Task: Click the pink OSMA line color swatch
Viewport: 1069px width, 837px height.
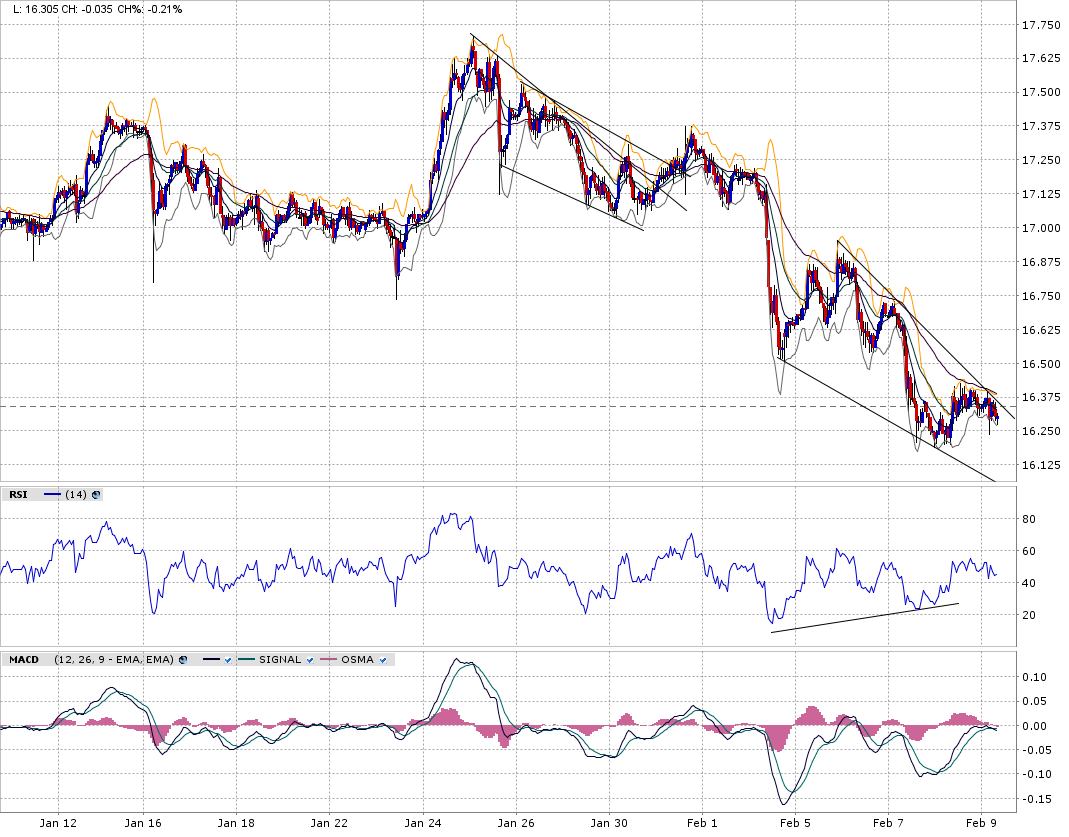Action: 329,660
